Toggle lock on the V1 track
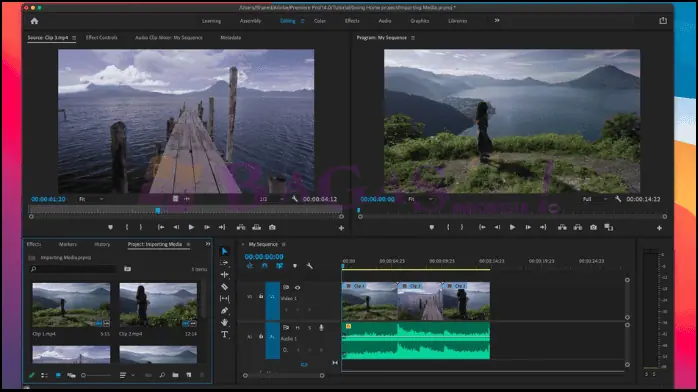This screenshot has height=392, width=698. pyautogui.click(x=261, y=296)
